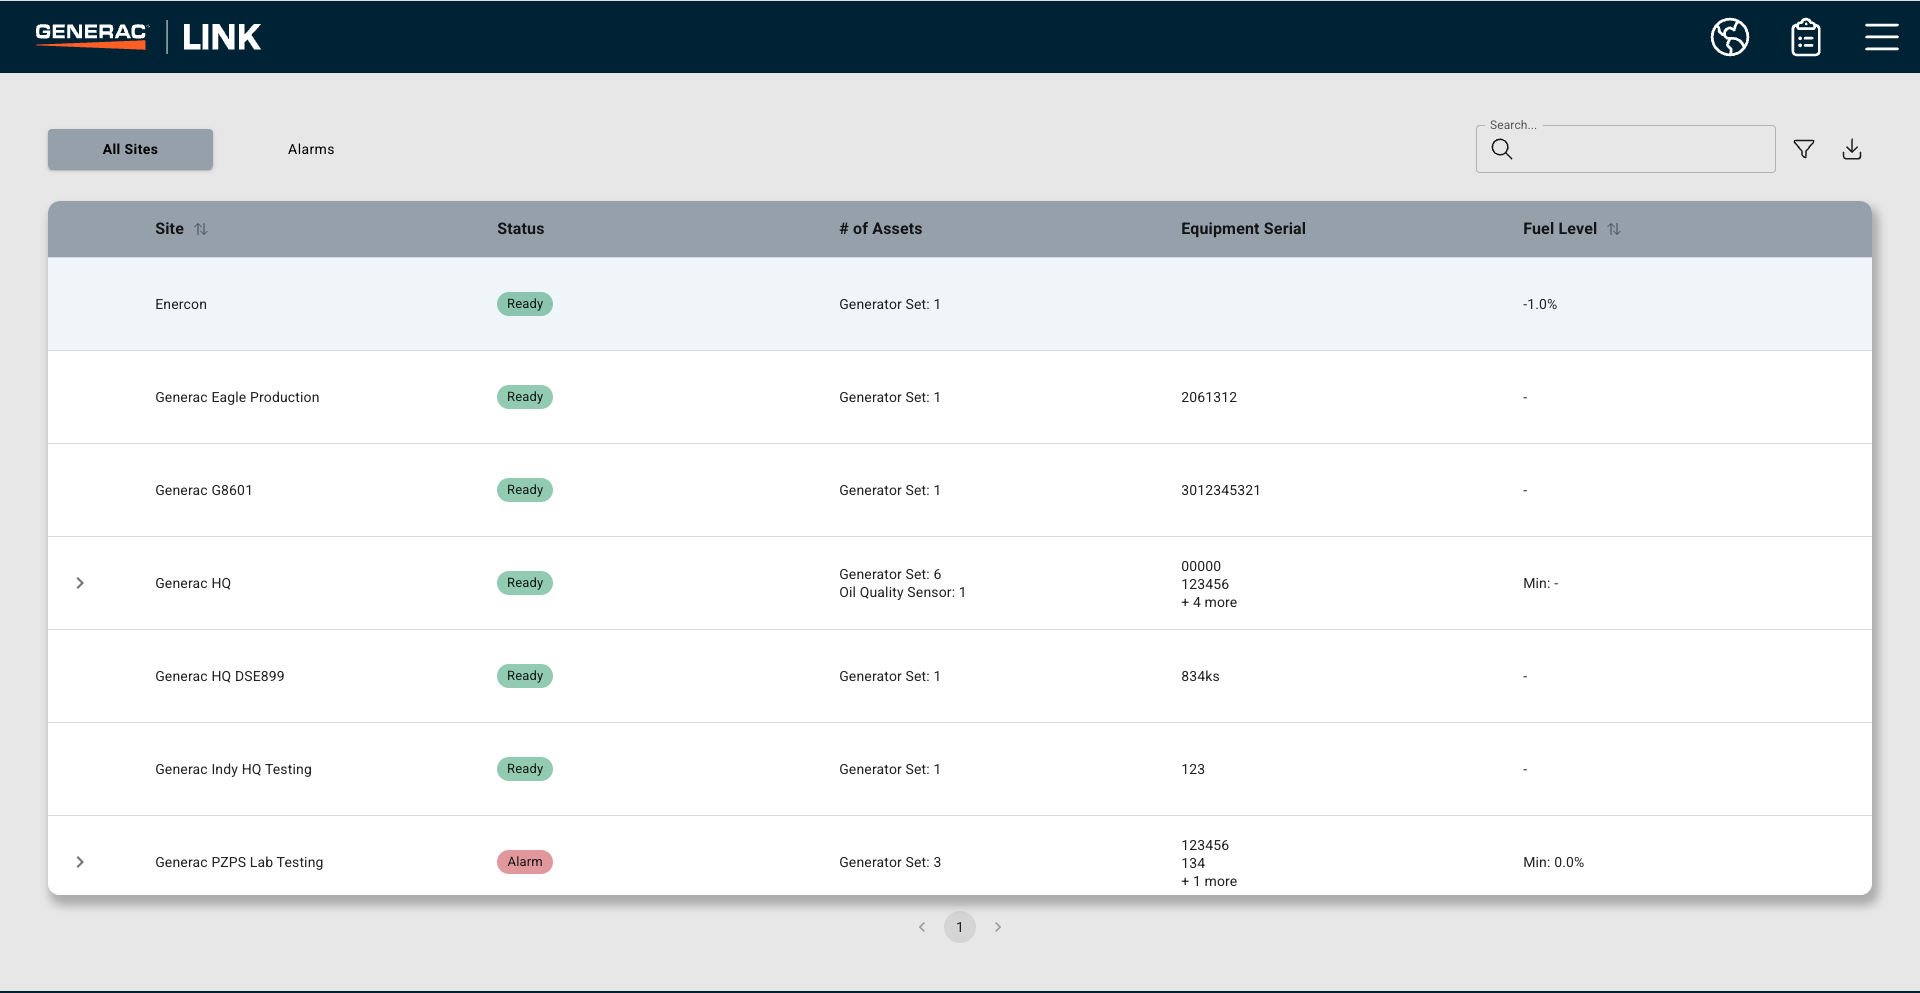Open the Enercon site row
Screen dimensions: 1920x993
[181, 304]
